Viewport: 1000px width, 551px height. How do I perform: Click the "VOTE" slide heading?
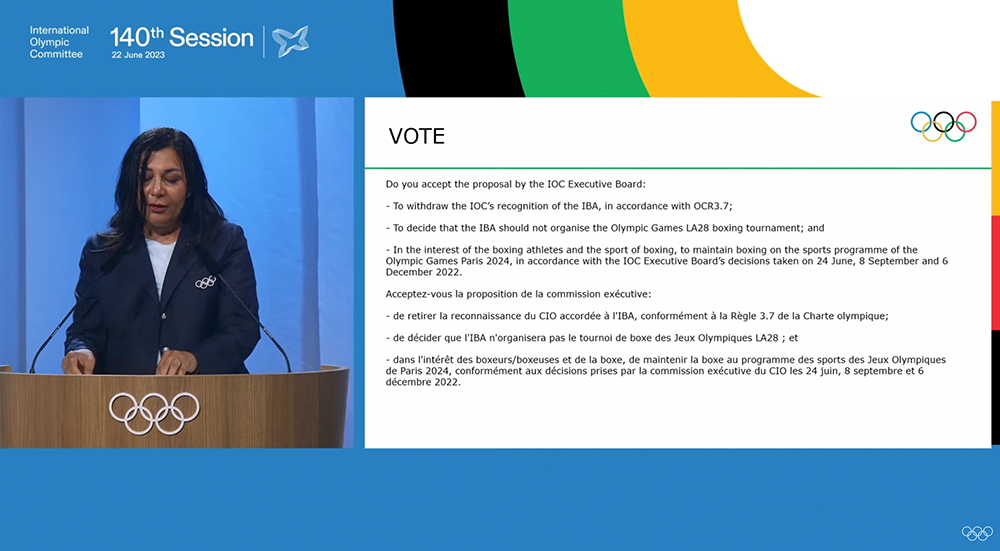[x=416, y=136]
